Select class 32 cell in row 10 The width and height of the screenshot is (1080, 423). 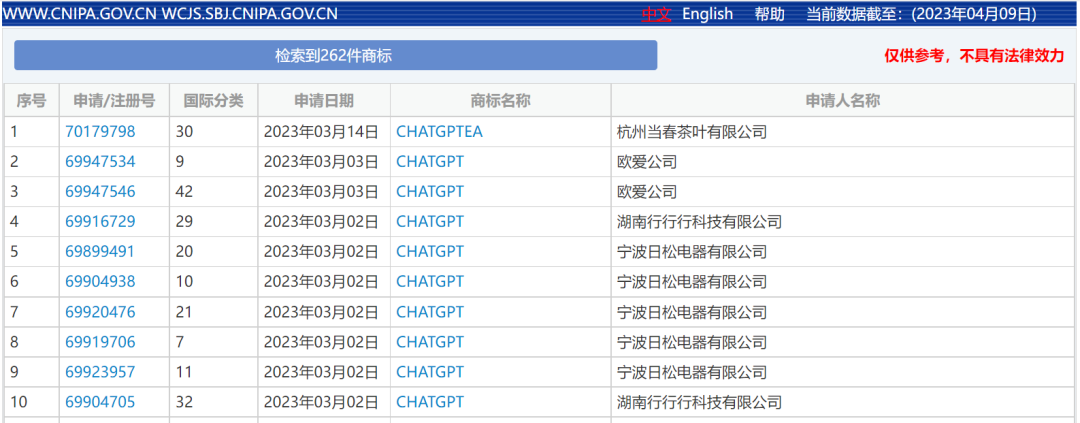pos(214,402)
